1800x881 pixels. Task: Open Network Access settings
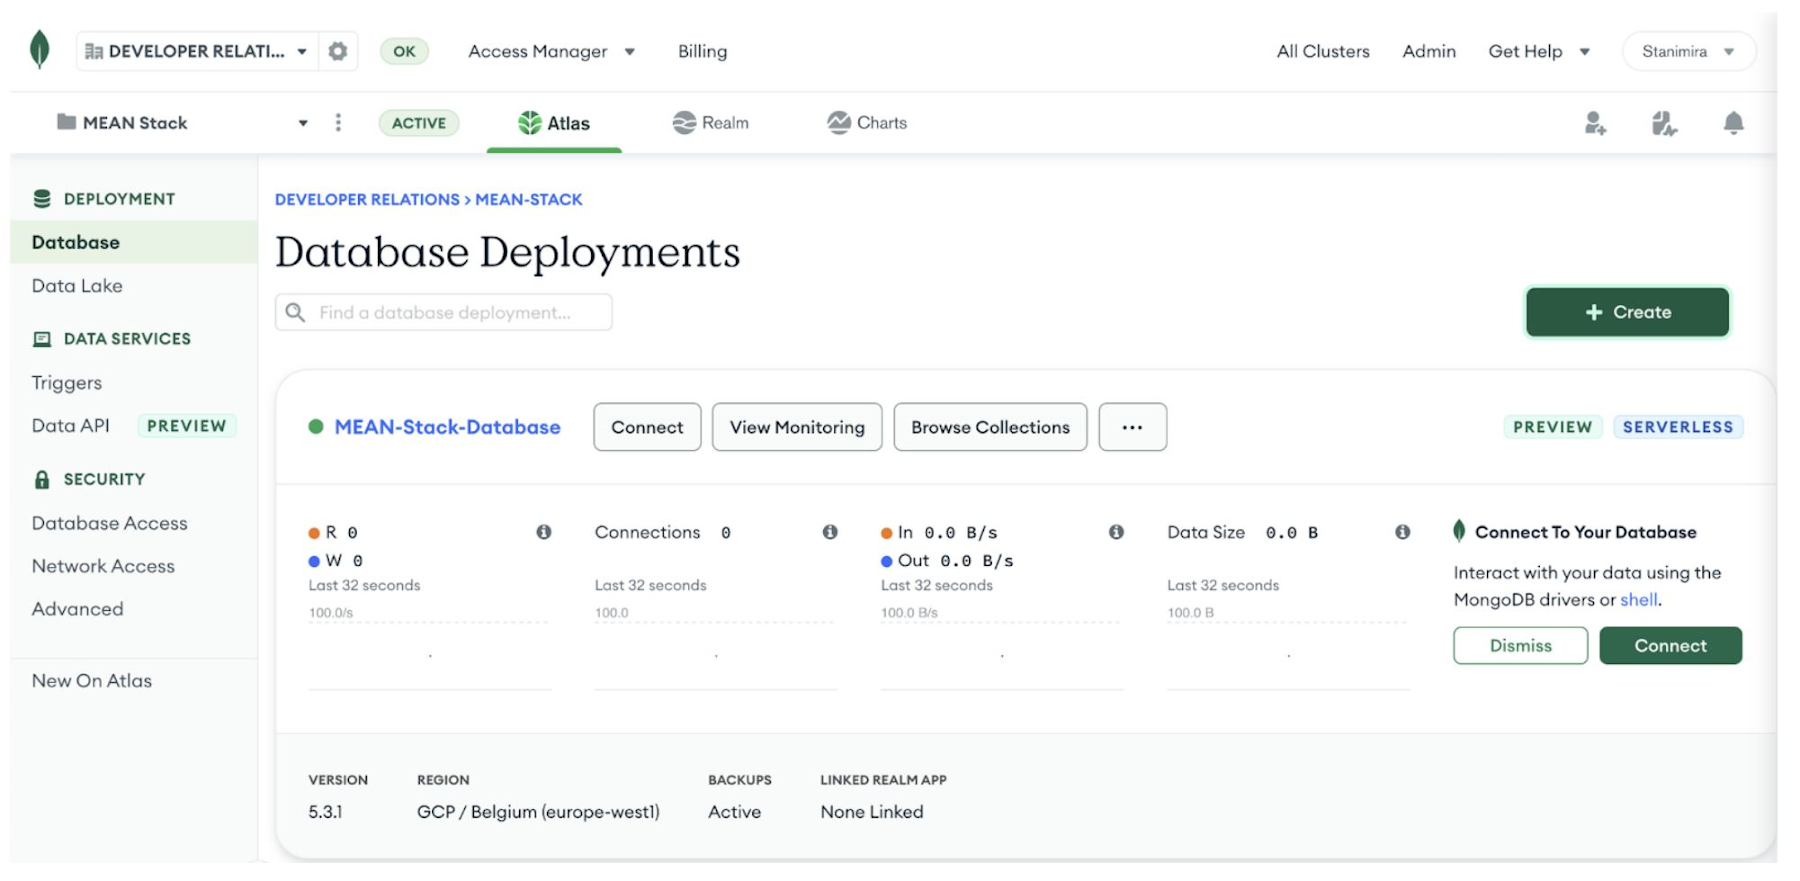[x=103, y=566]
